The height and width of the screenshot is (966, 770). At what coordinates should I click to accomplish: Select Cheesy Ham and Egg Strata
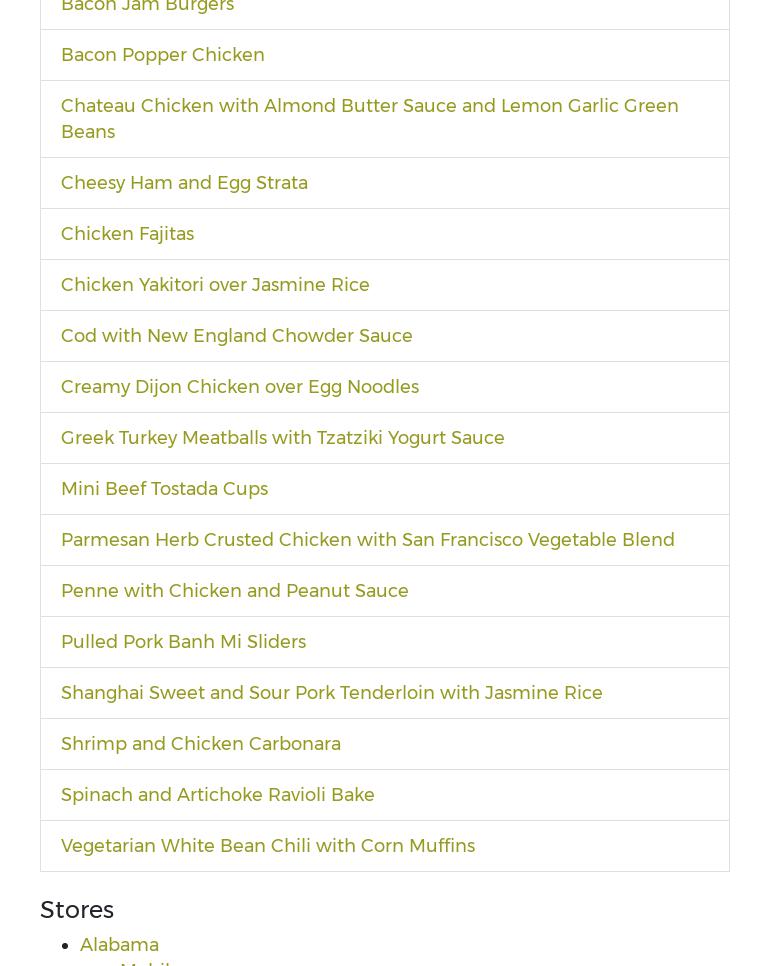coord(184,182)
